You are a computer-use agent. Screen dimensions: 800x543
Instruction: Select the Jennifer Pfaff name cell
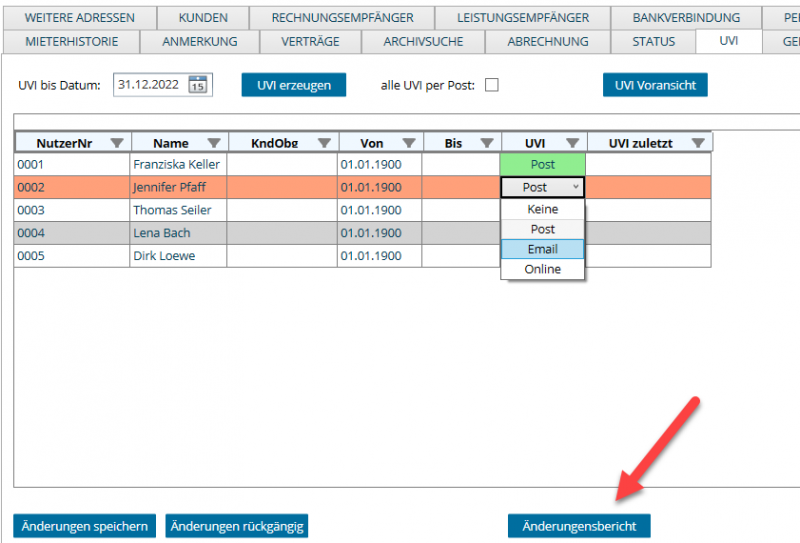(178, 187)
